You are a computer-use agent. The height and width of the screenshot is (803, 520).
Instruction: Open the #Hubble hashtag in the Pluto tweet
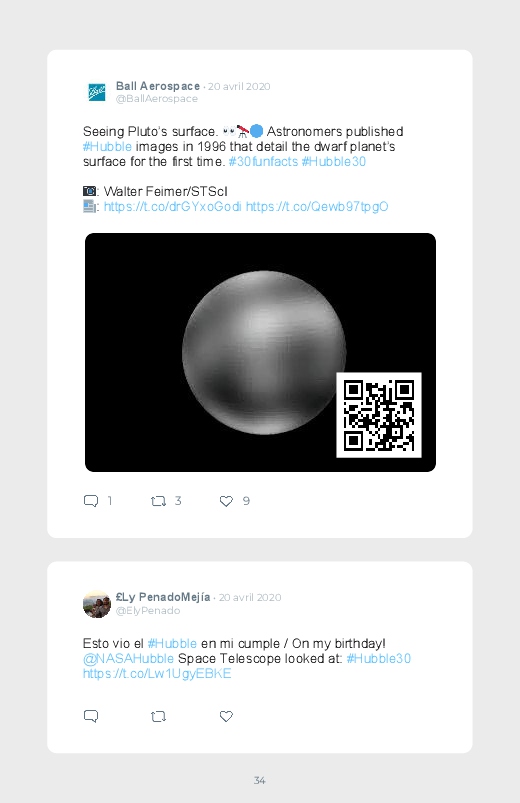tap(108, 146)
